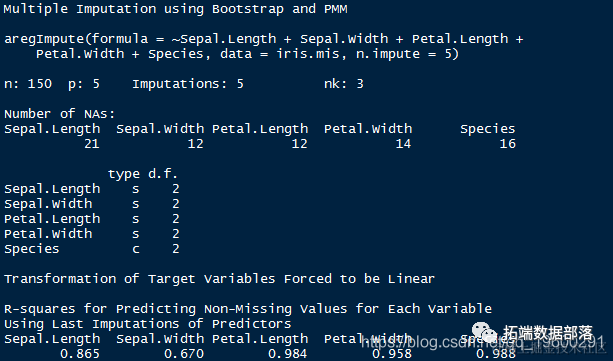The width and height of the screenshot is (613, 361).
Task: Click the title 'Multiple Imputation using Bootstrap and PMM'
Action: coord(175,9)
